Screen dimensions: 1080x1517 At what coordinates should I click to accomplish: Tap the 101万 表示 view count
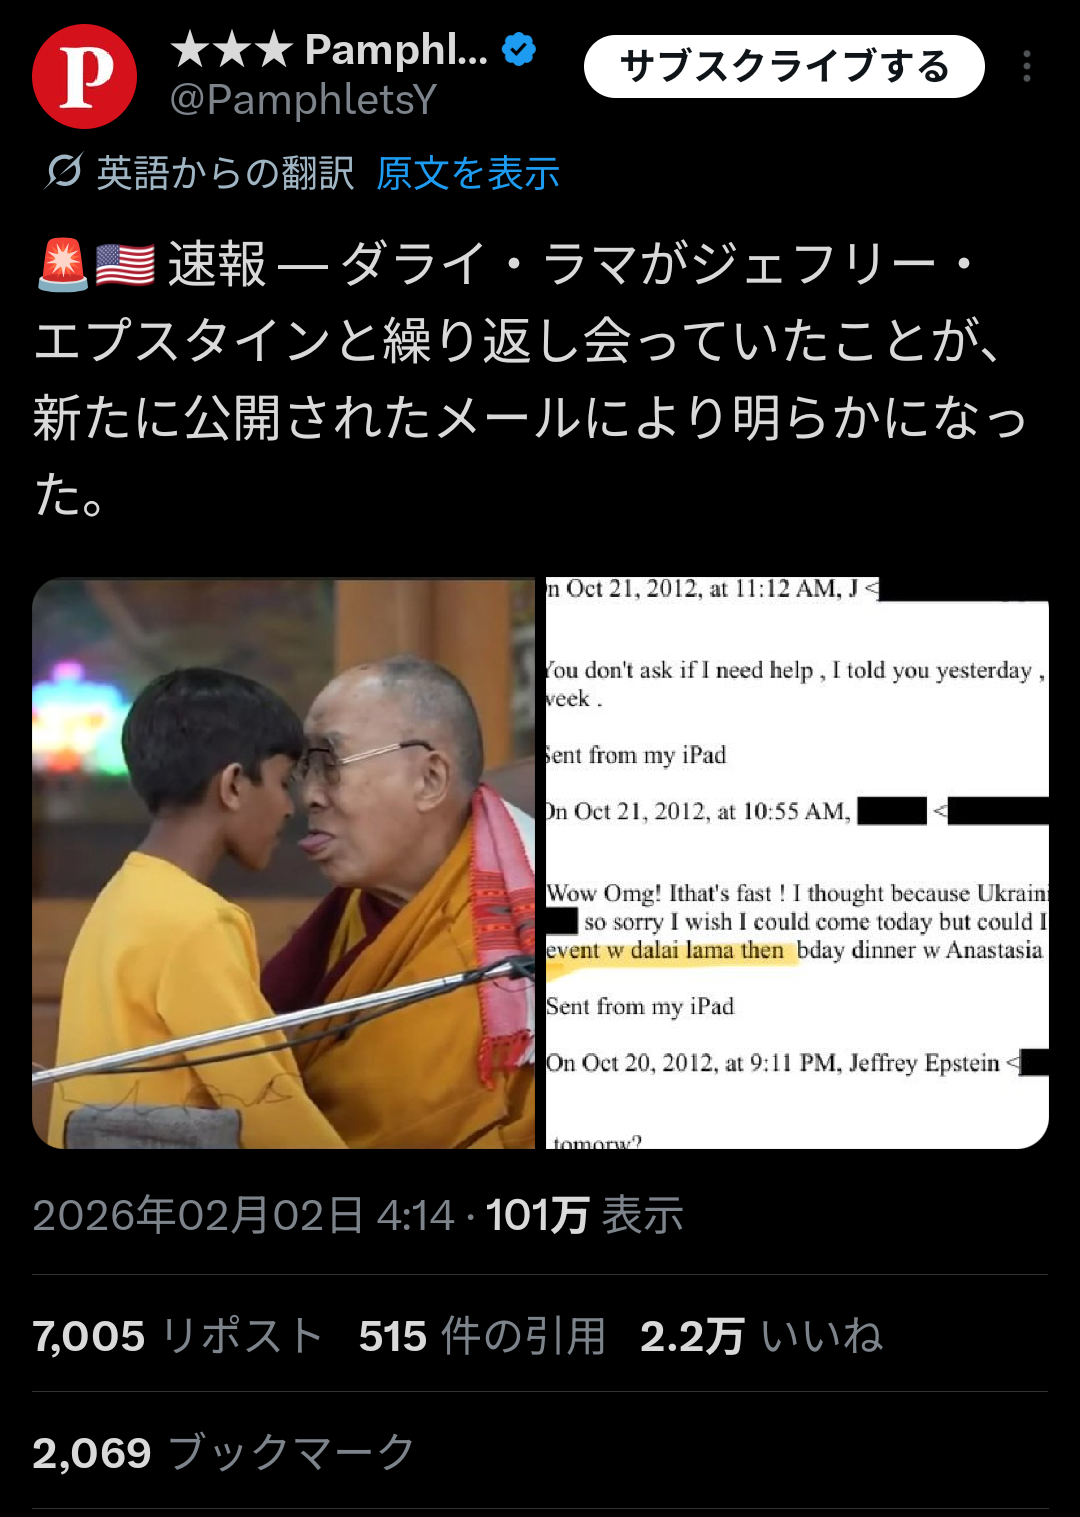point(584,1215)
